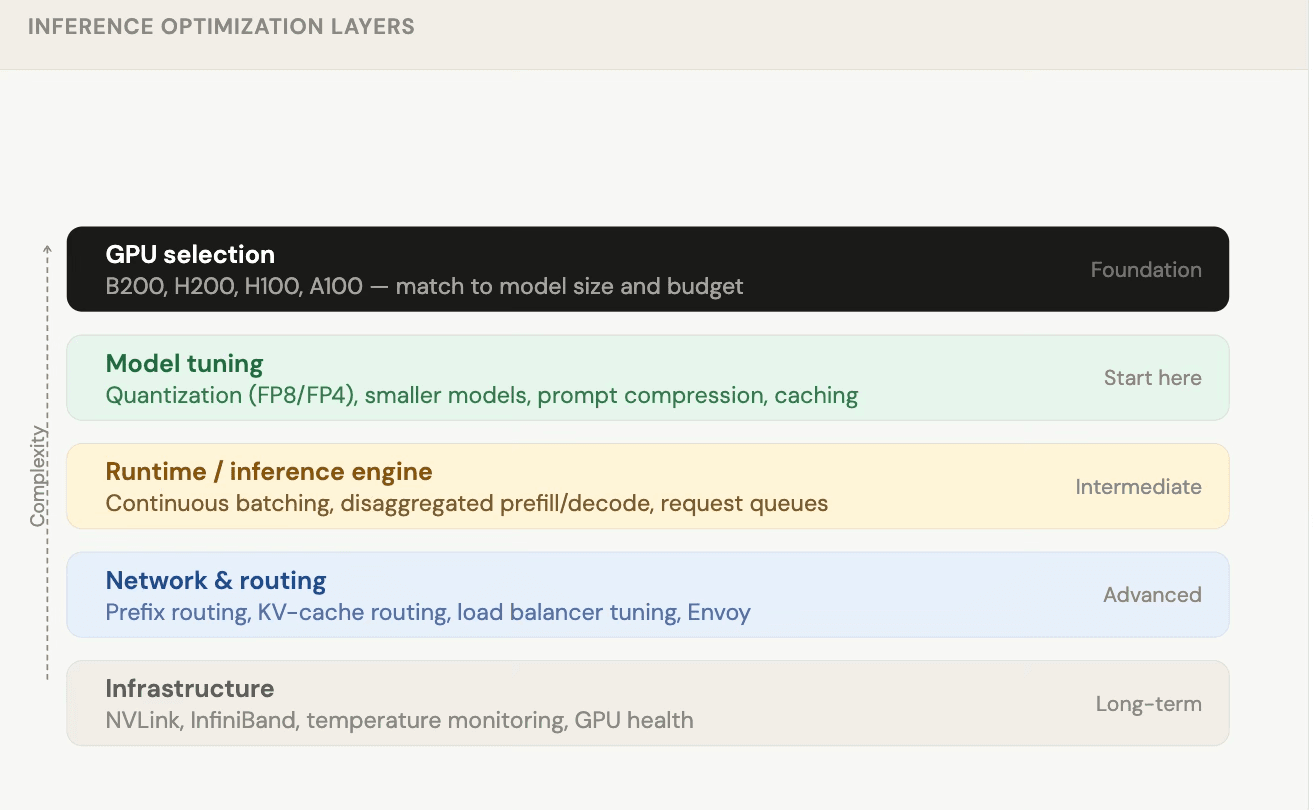Click the Advanced label
Viewport: 1316px width, 810px height.
pyautogui.click(x=1152, y=595)
